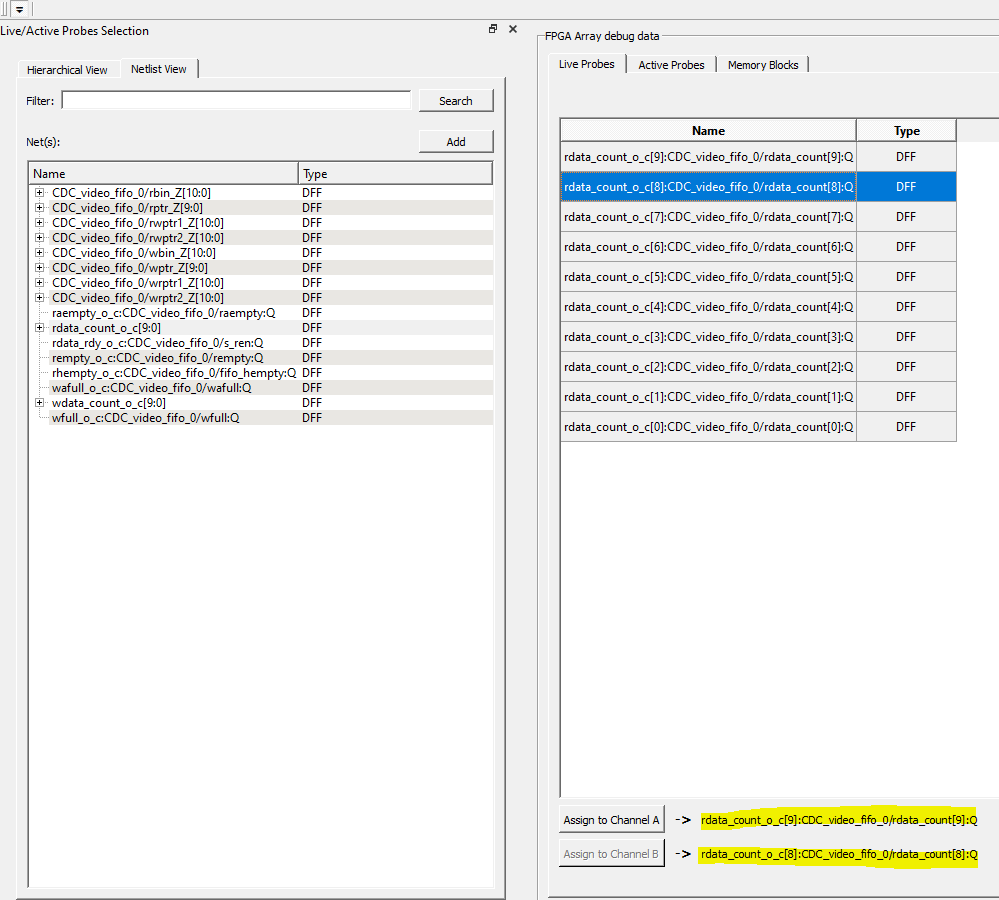Viewport: 999px width, 900px height.
Task: Select wfull_o_c:CDC_video_fifo_0/wfull:Q net
Action: click(x=145, y=418)
